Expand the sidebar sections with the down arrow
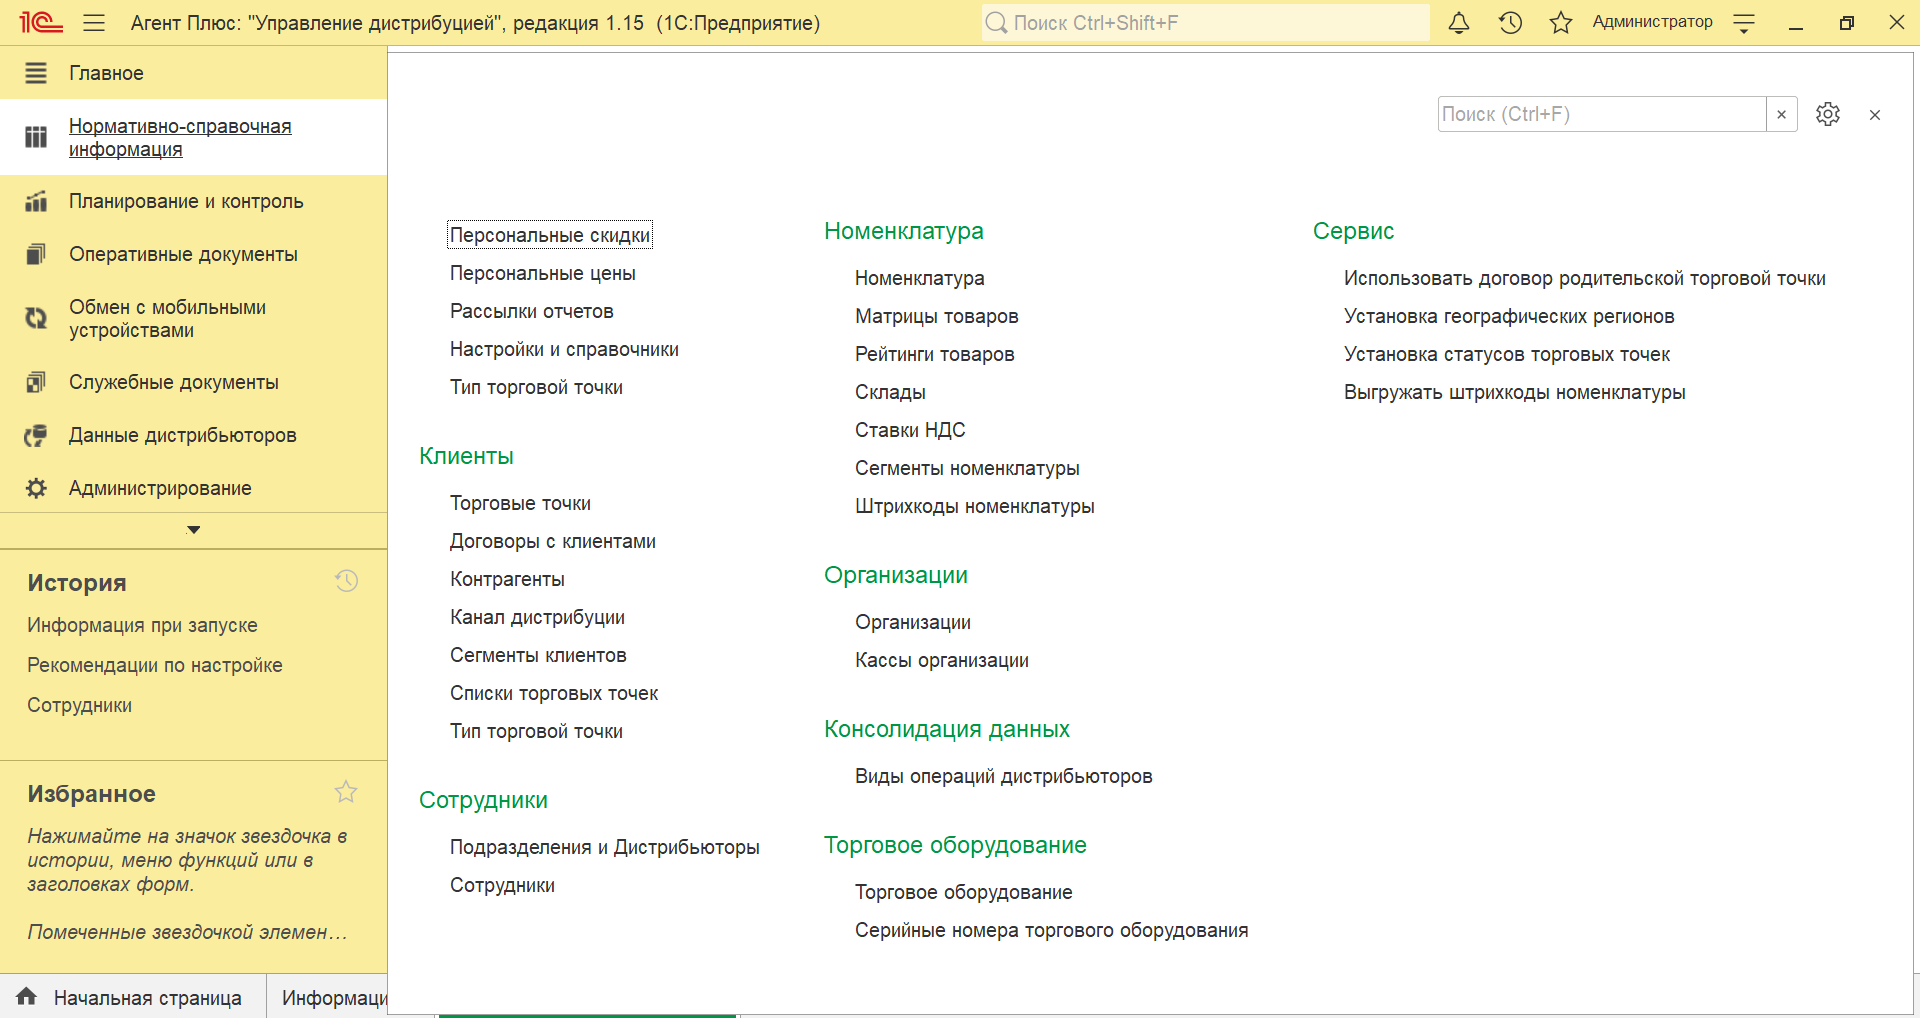The width and height of the screenshot is (1920, 1018). 194,530
